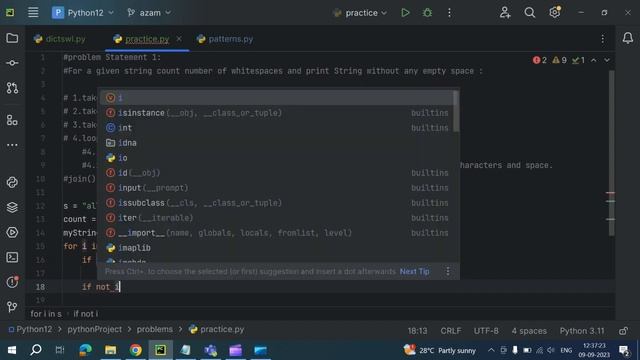
Task: Open the Terminal tool window
Action: 12,257
